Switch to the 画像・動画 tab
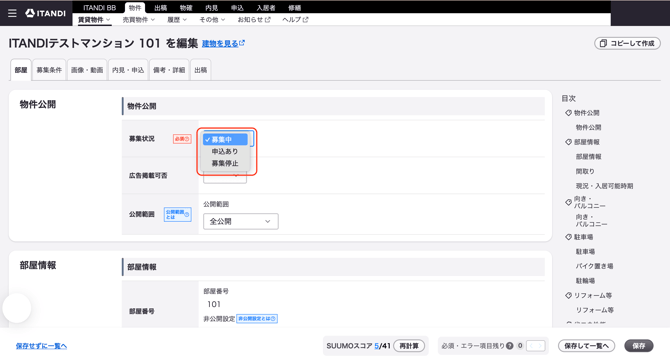Viewport: 670px width, 364px height. [x=87, y=70]
